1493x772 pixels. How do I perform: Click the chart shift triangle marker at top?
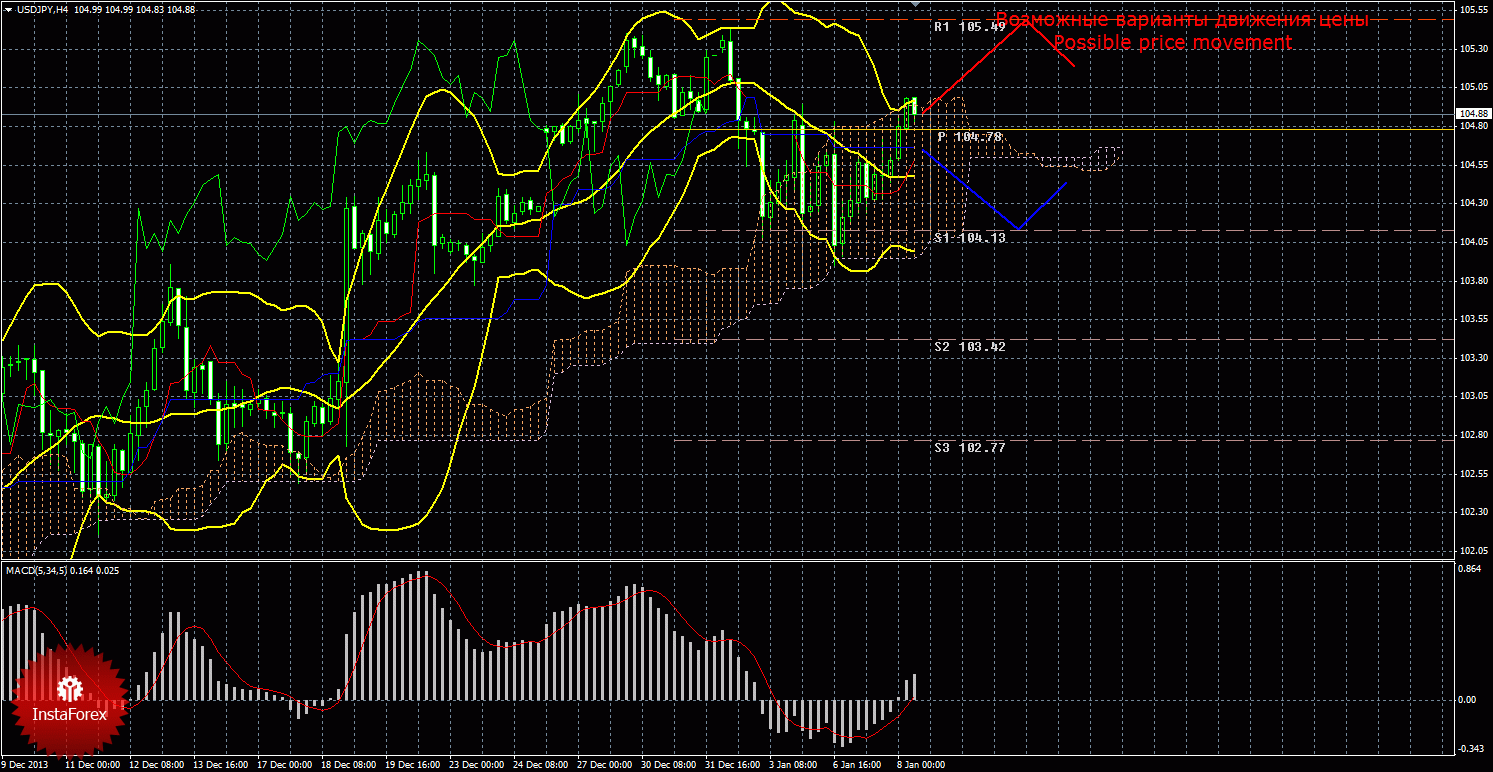915,5
